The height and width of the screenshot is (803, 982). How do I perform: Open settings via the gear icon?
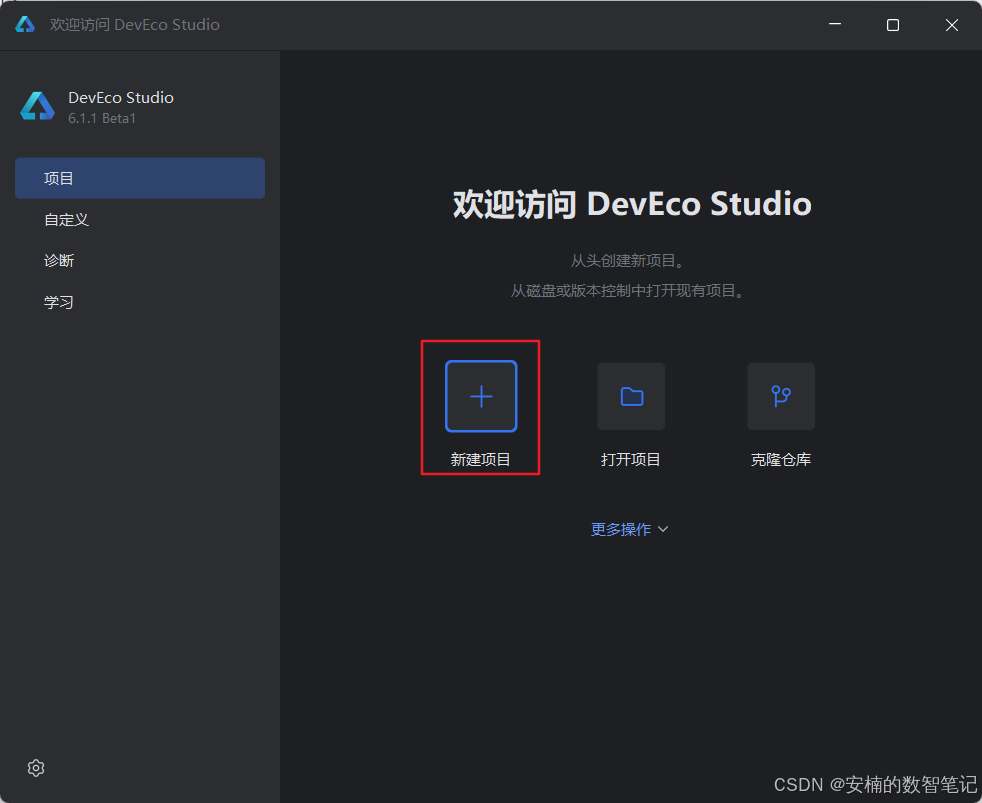click(36, 768)
